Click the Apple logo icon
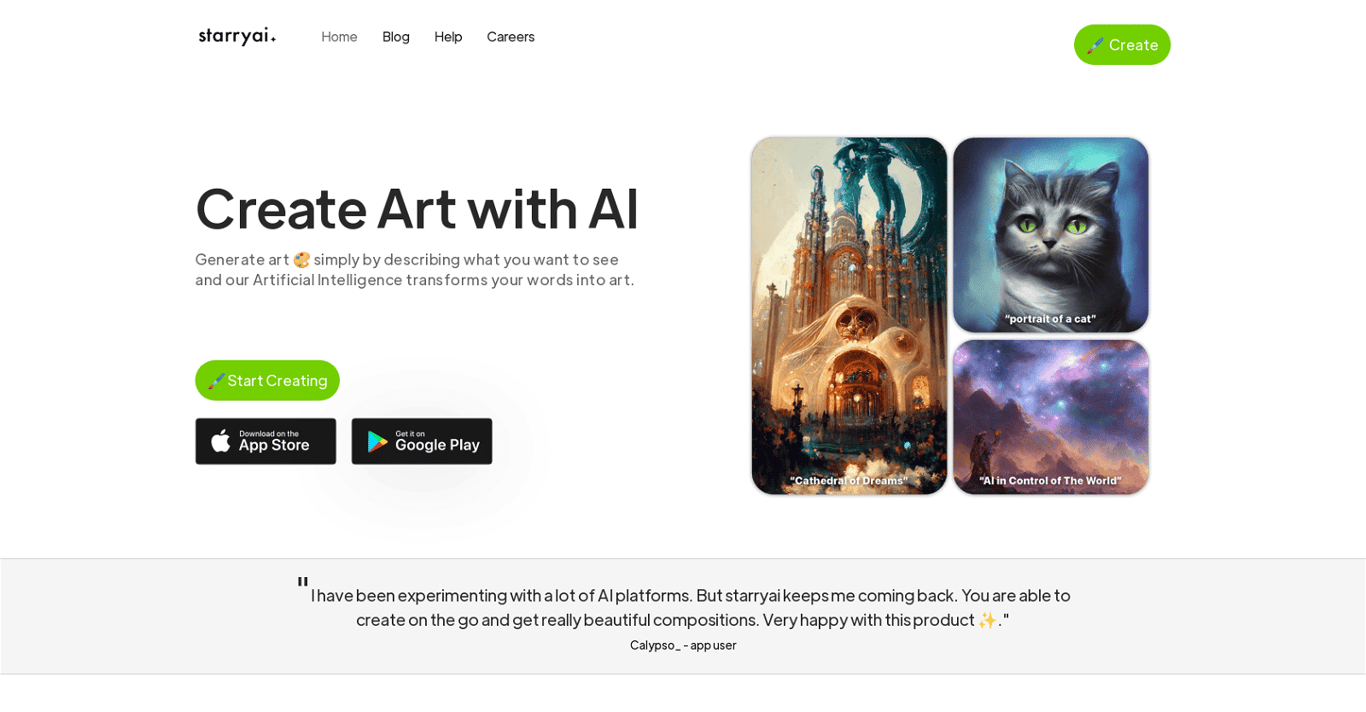 221,441
